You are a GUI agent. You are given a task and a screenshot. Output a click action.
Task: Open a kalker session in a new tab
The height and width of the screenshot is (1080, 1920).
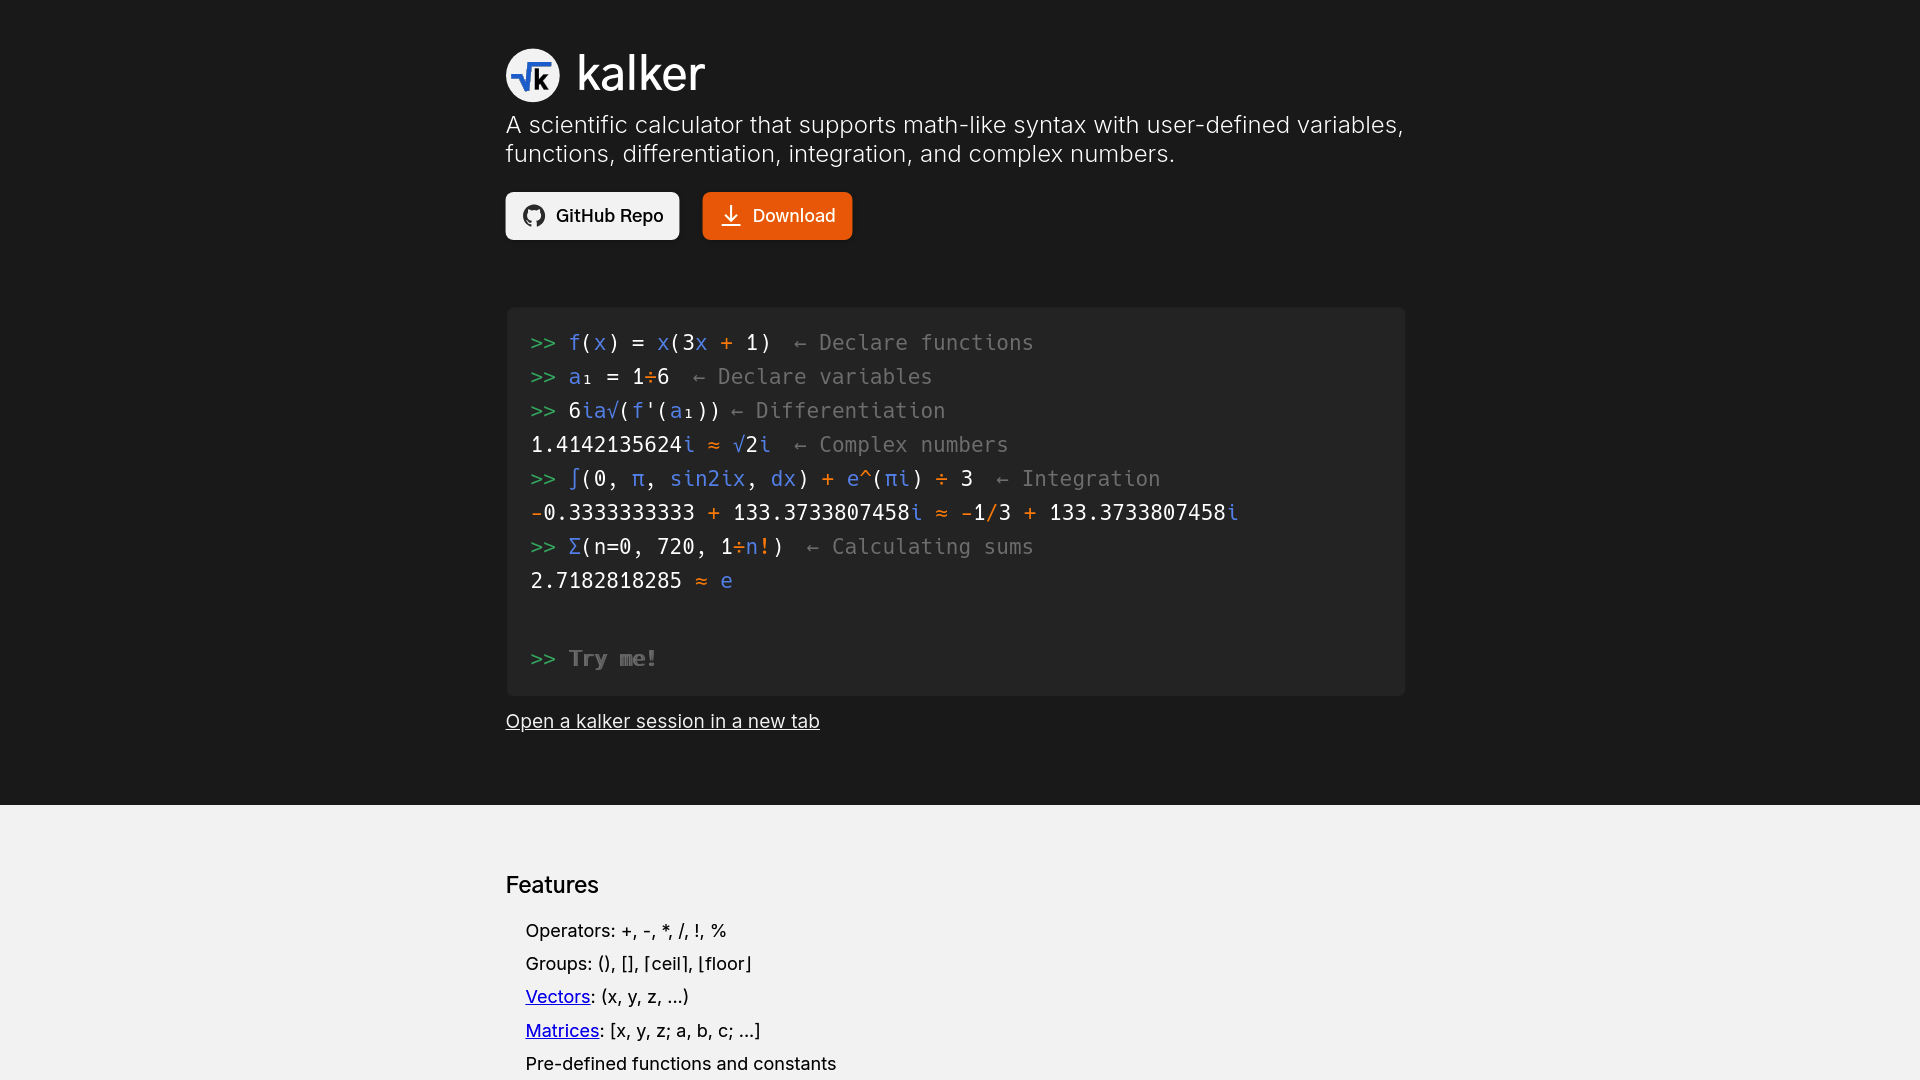click(662, 720)
